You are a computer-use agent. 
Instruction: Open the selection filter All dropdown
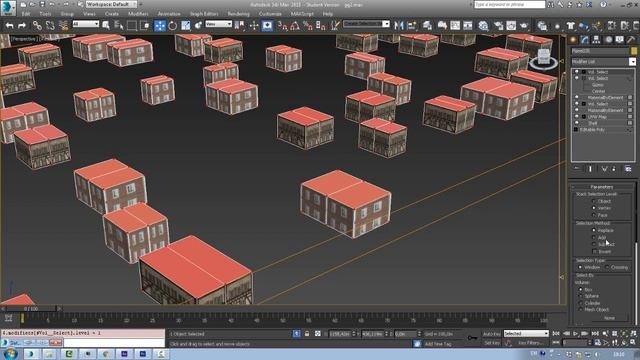(x=86, y=24)
